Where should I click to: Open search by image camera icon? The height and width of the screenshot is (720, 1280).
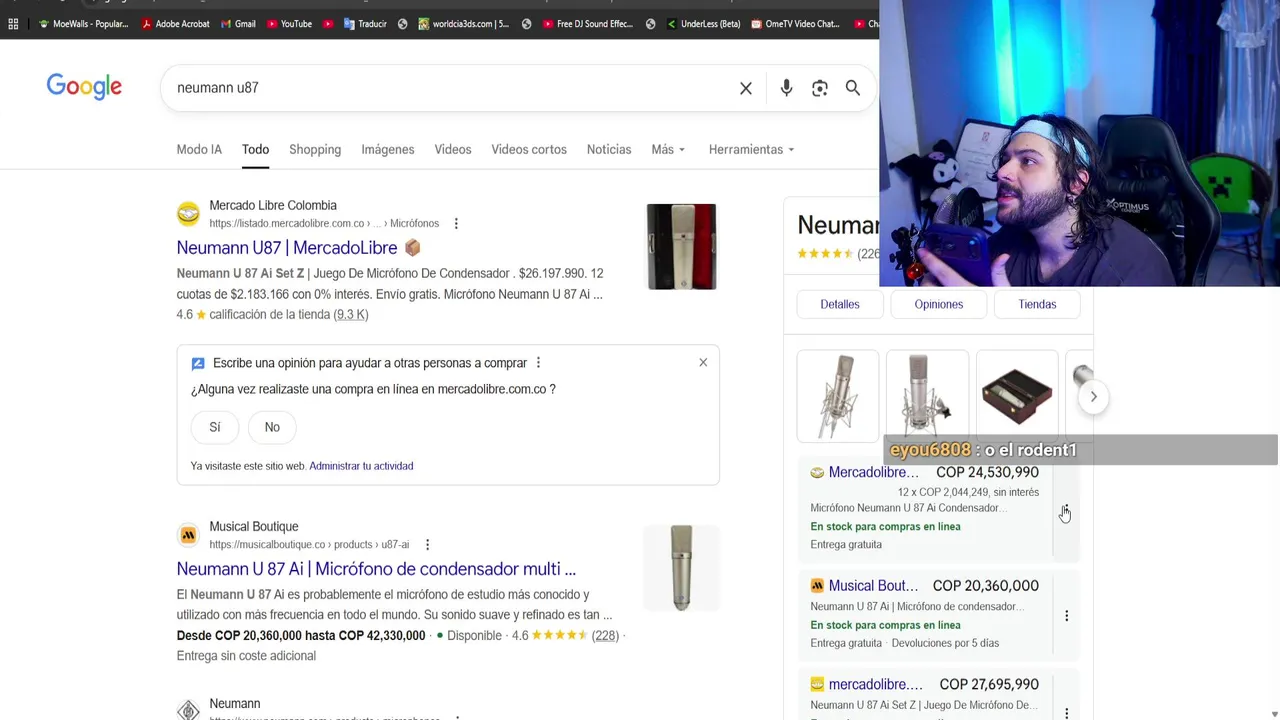[x=820, y=88]
